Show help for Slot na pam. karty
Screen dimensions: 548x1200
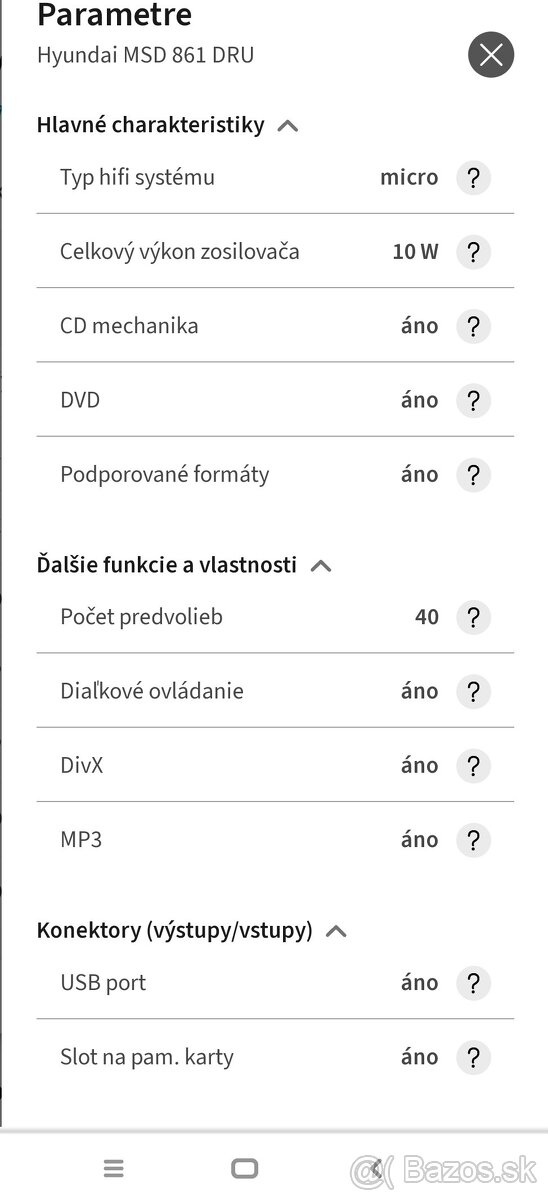point(473,1057)
